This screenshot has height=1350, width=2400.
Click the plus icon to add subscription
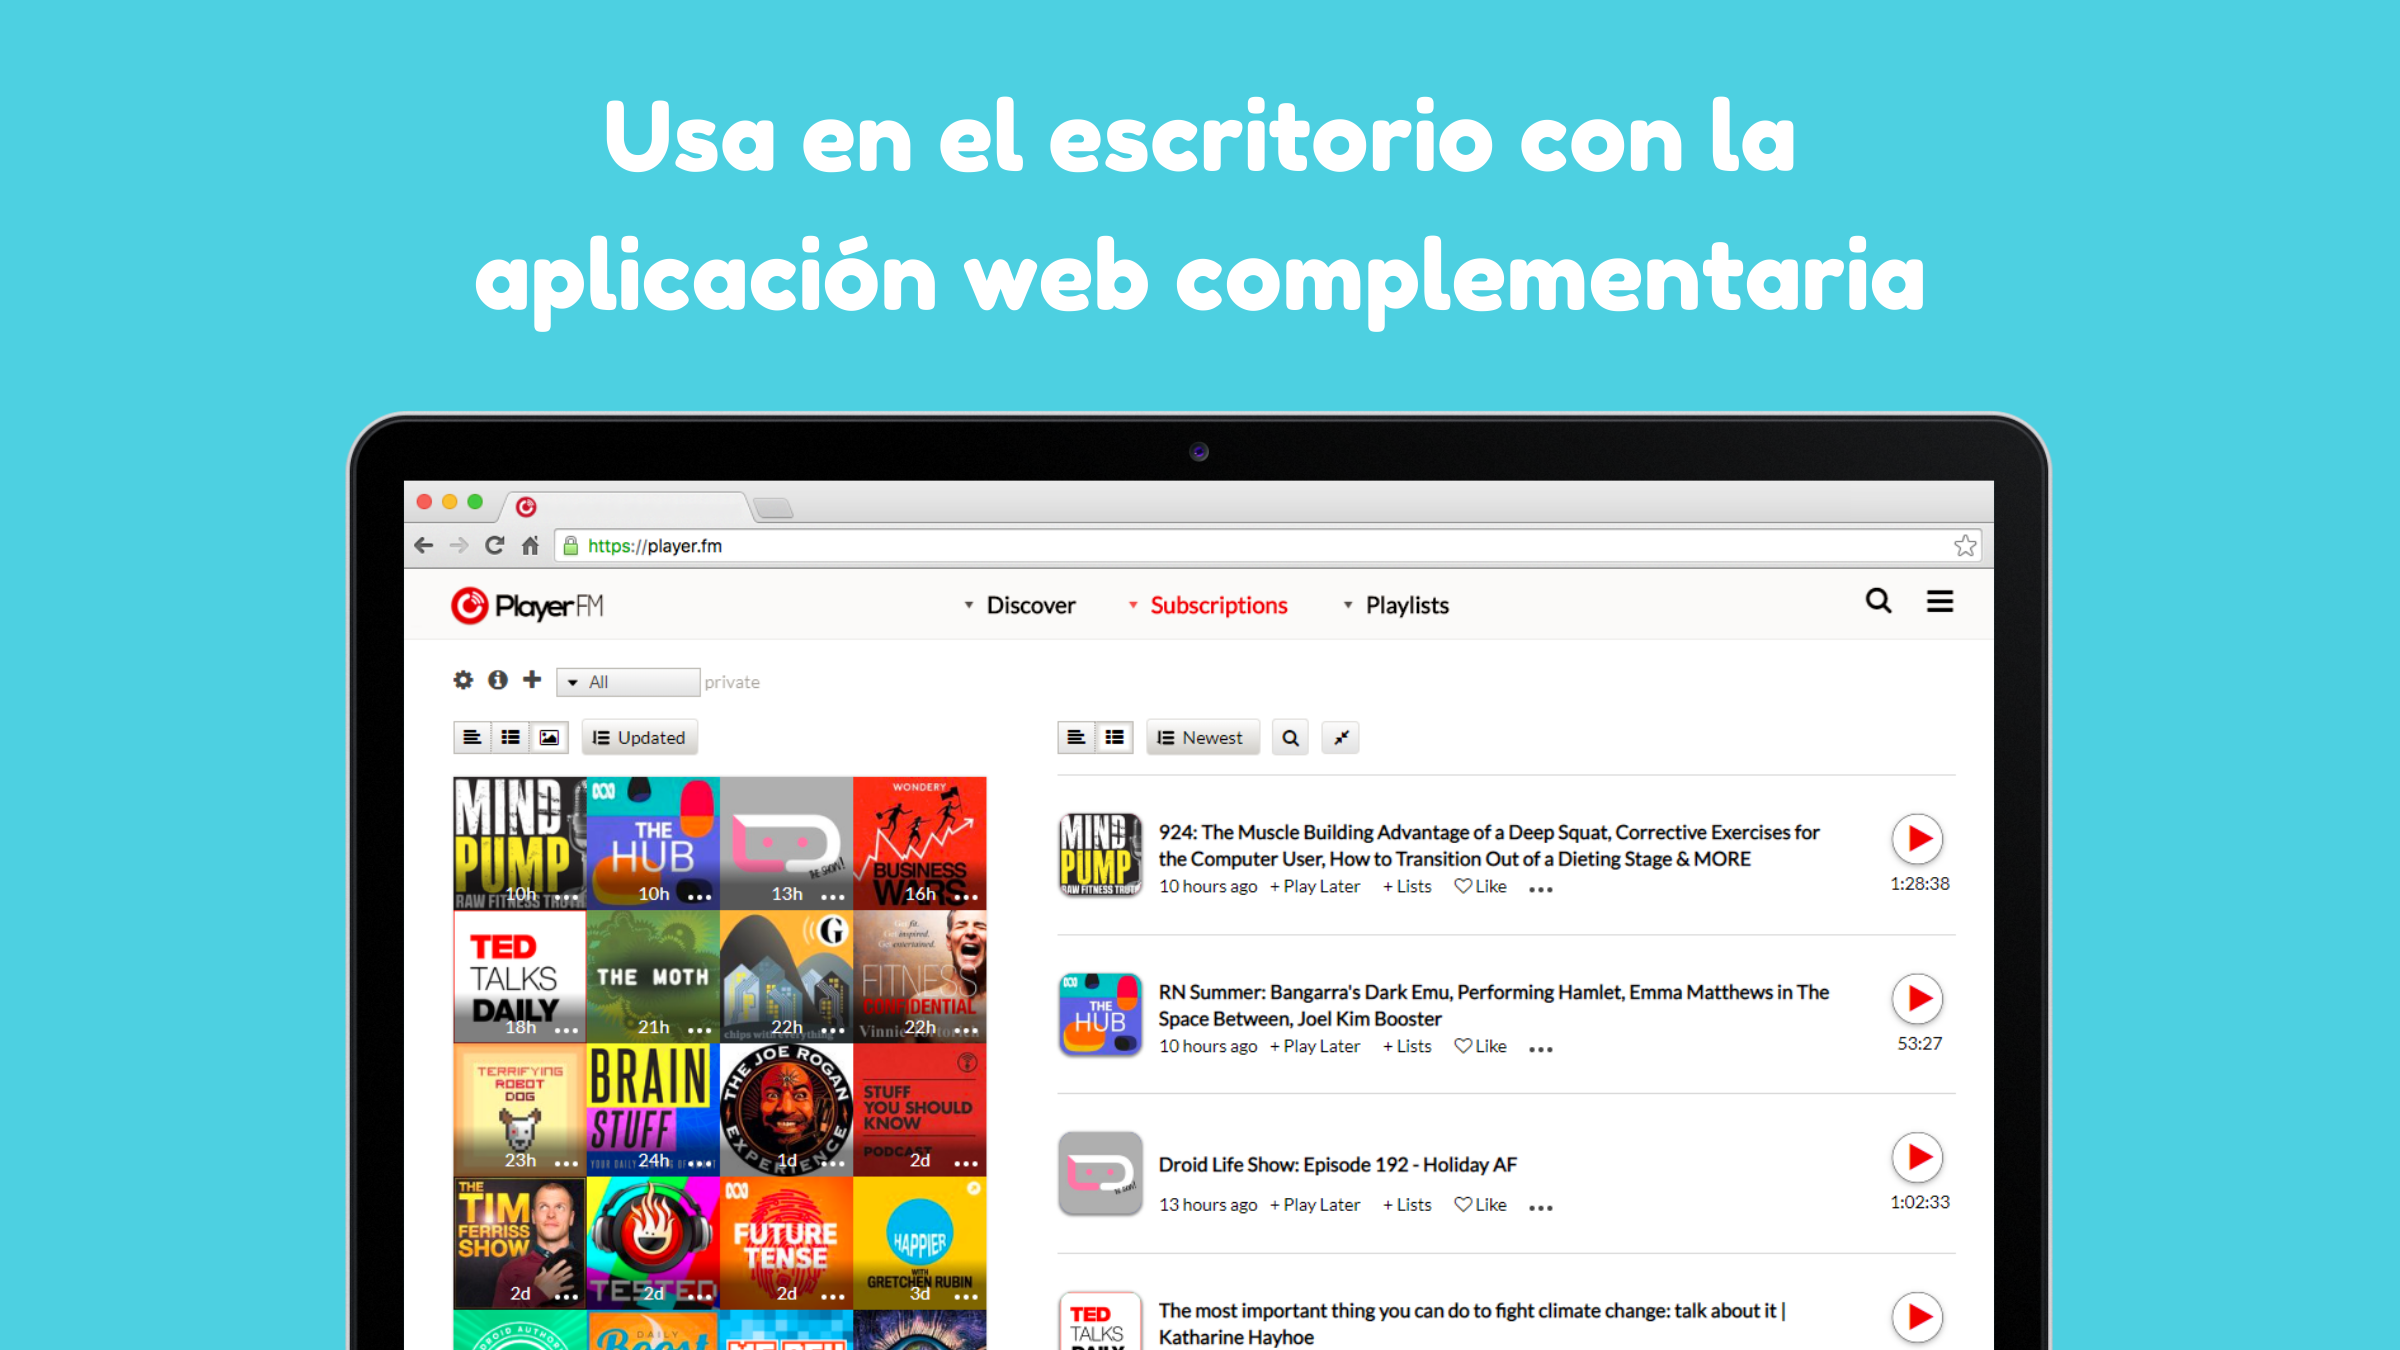tap(532, 680)
